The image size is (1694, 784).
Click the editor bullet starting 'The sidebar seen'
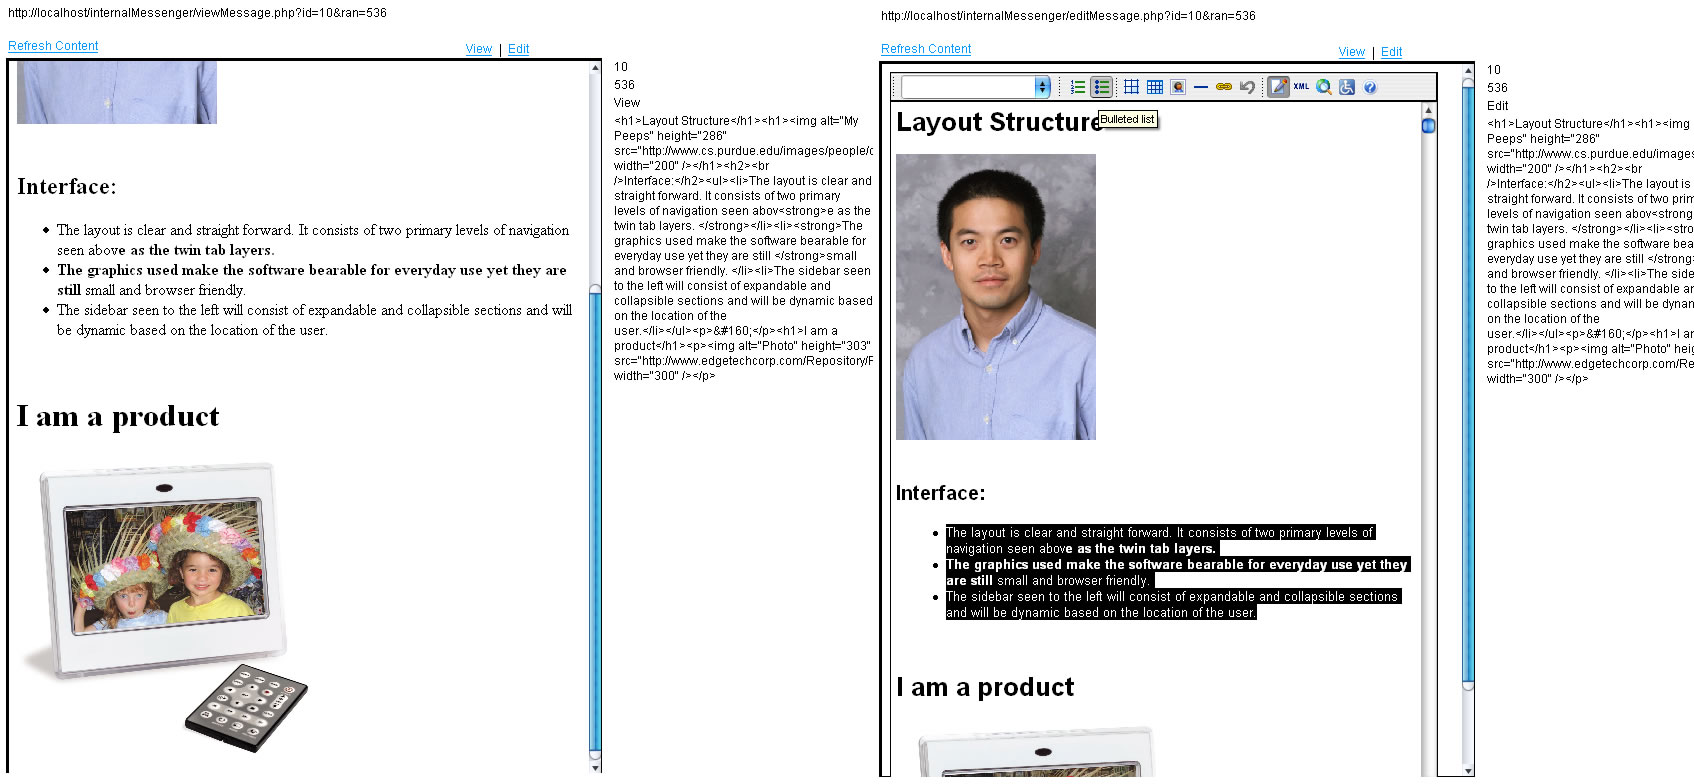click(1172, 605)
